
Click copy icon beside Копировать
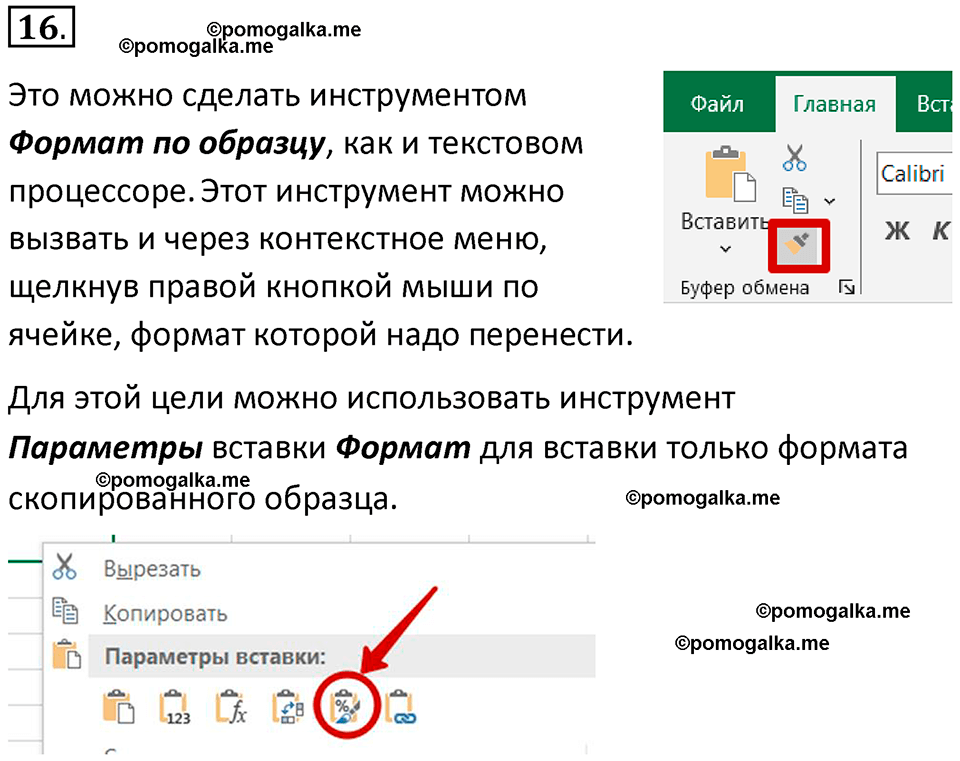[x=65, y=610]
